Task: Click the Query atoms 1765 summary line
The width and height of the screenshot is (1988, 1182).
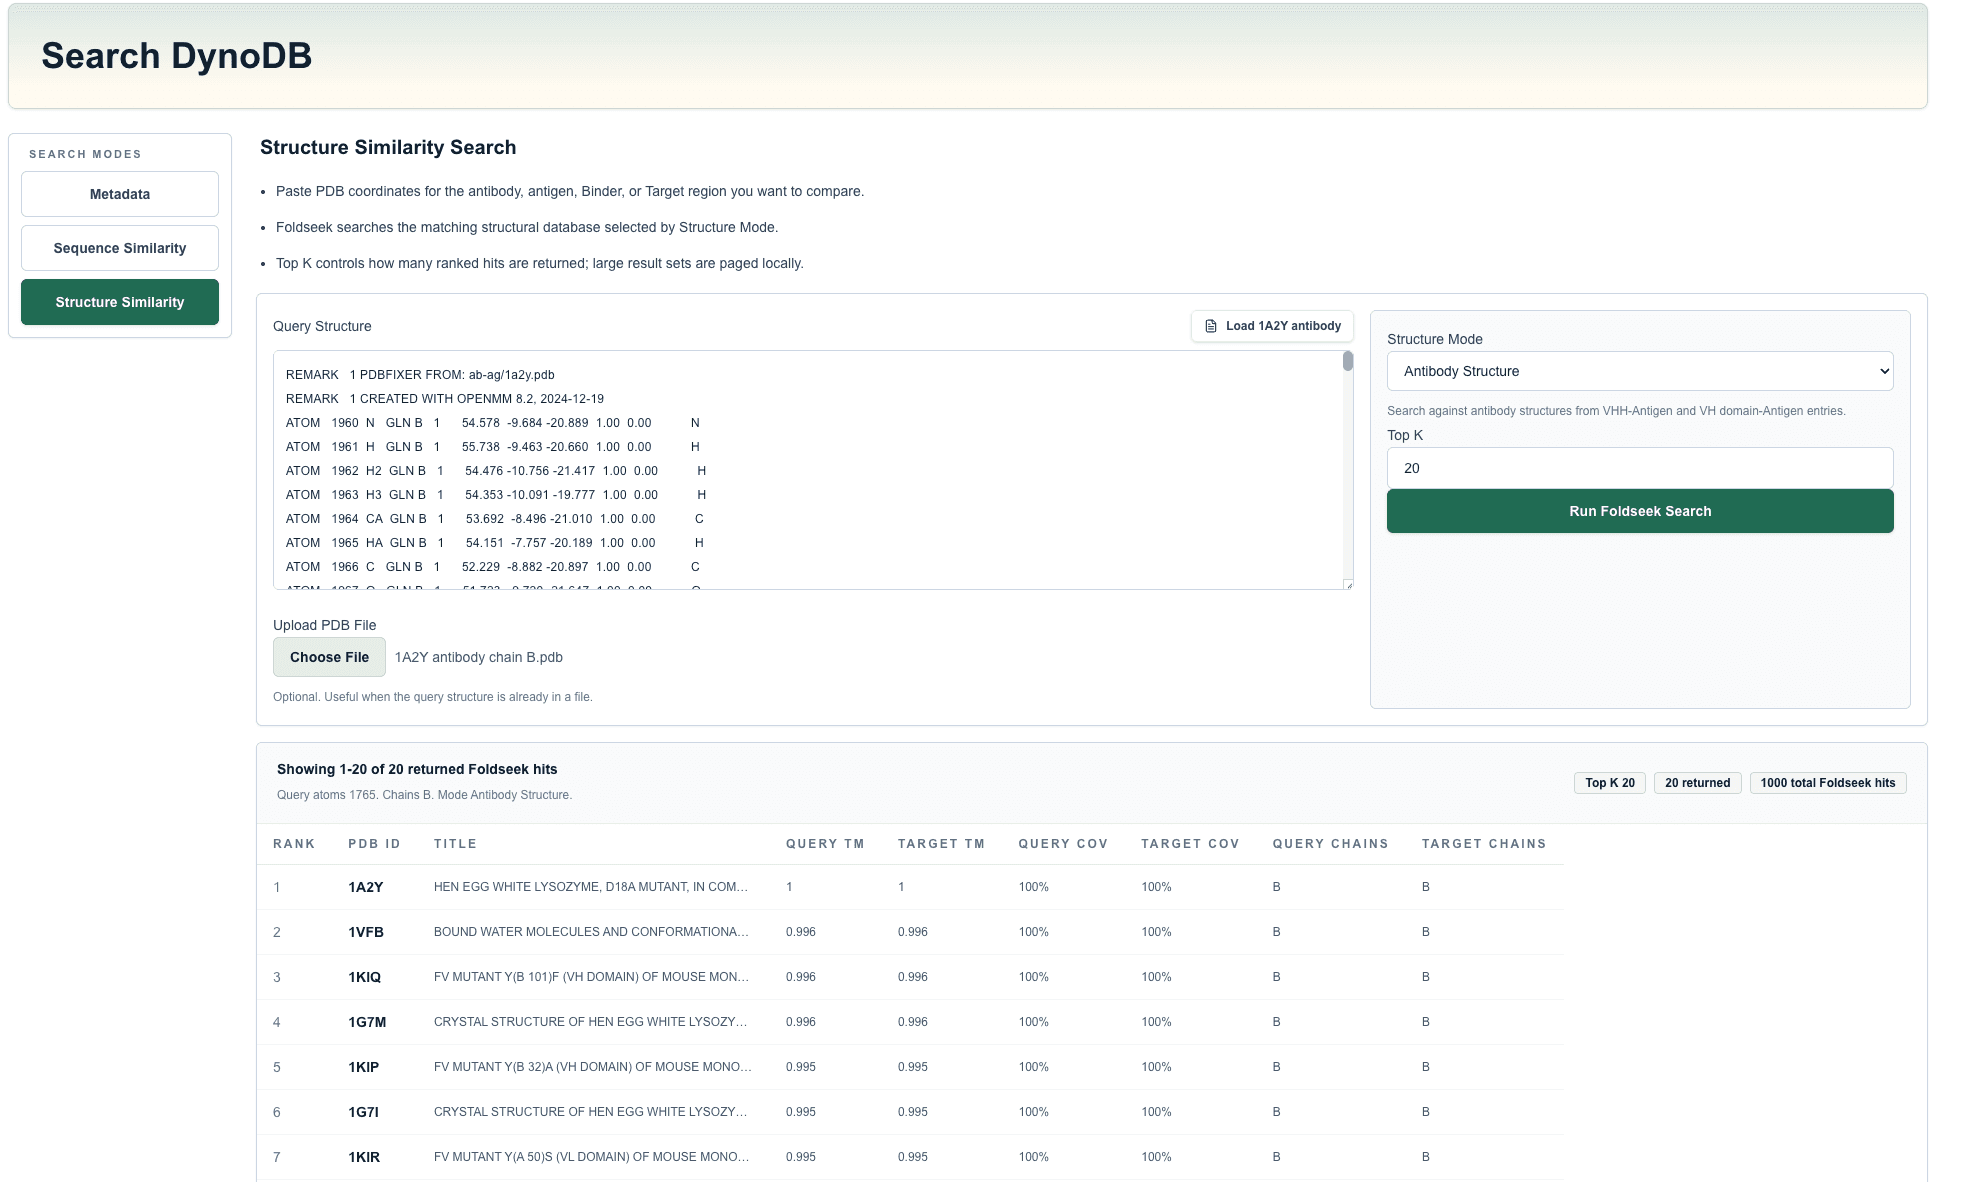Action: pyautogui.click(x=424, y=795)
